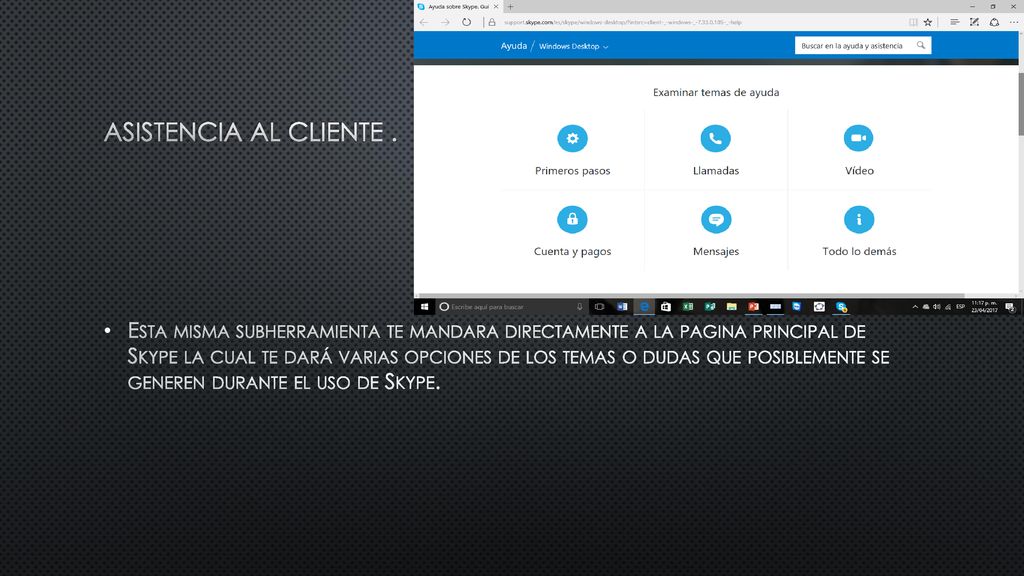Click the Vídeo label

(859, 170)
